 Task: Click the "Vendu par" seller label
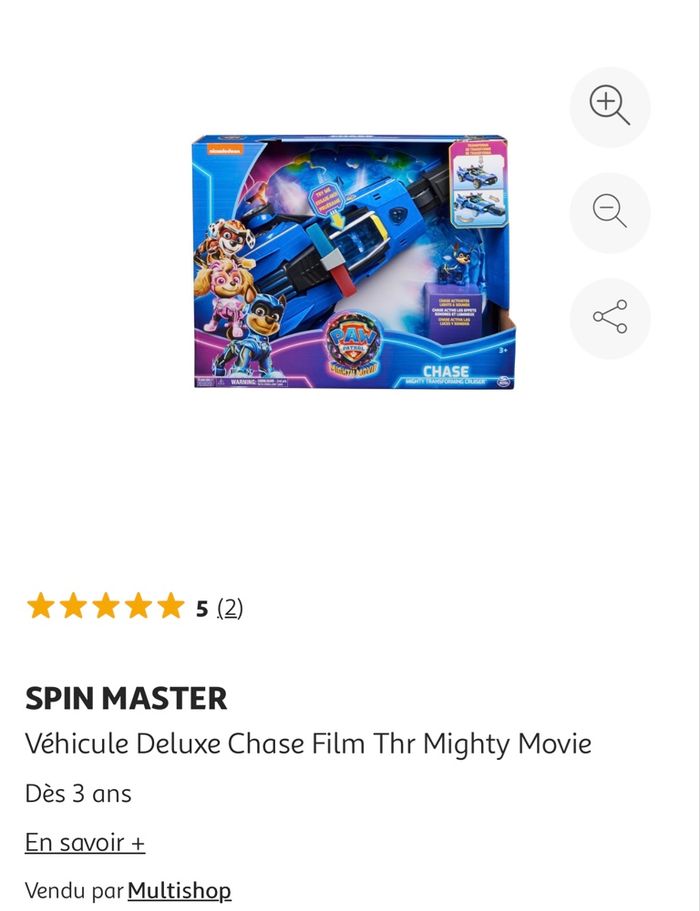coord(74,891)
